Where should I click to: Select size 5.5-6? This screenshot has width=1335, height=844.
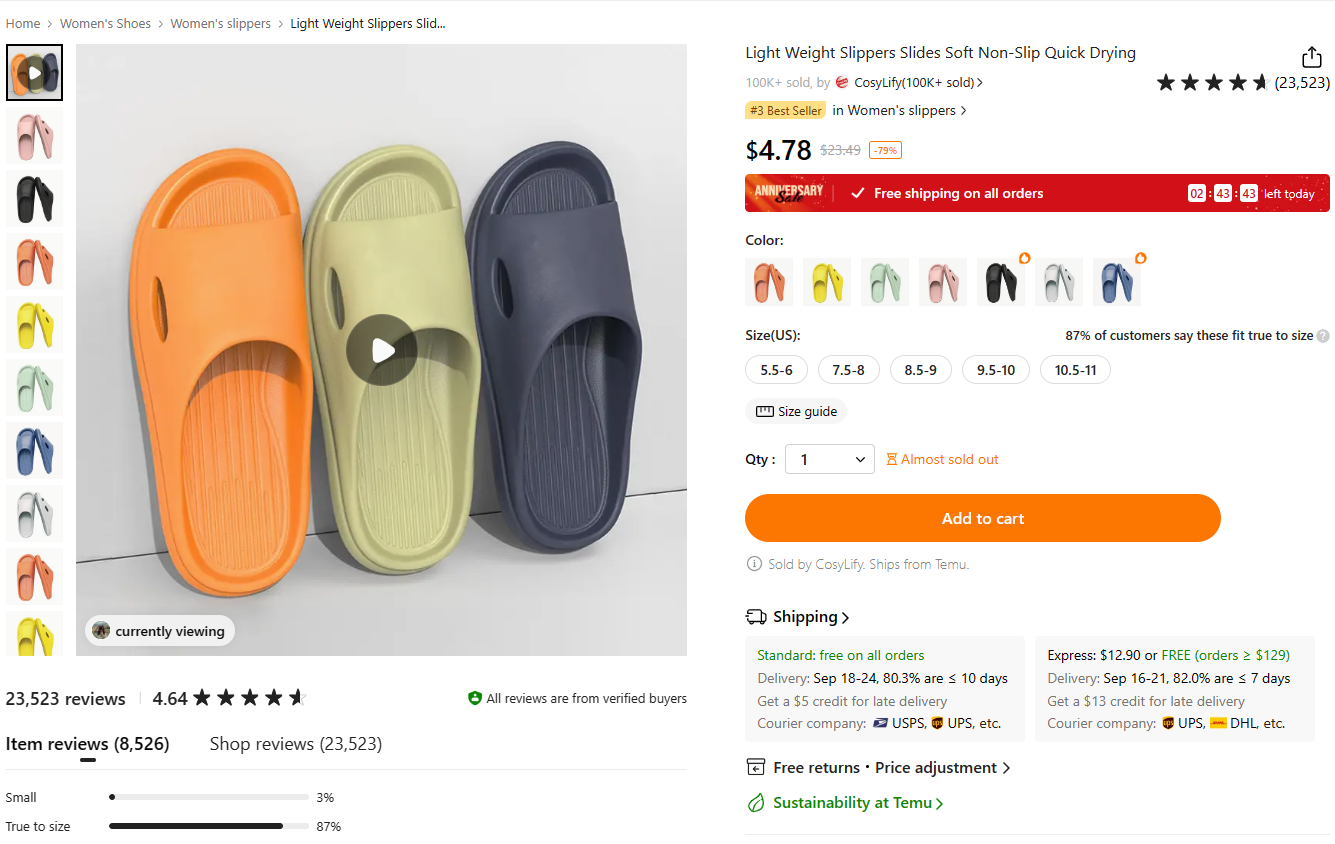[776, 370]
